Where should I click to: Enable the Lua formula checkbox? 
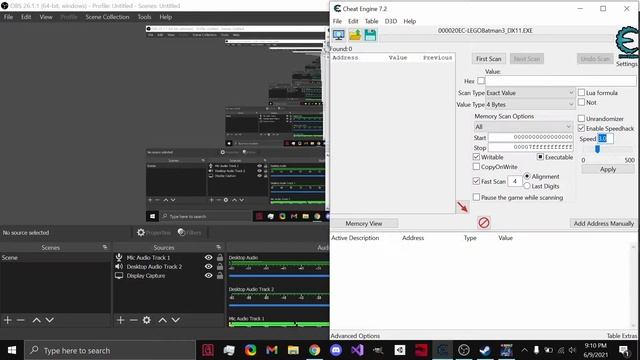[581, 93]
